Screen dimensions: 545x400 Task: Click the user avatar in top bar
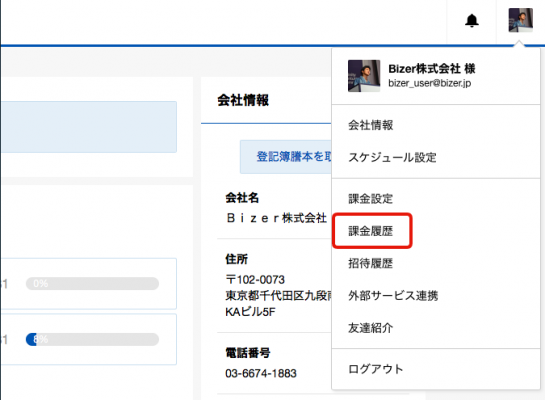coord(520,20)
